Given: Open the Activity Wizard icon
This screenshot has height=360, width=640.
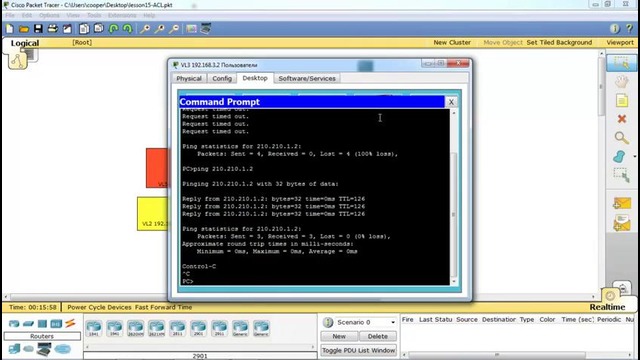Looking at the screenshot, I should [67, 29].
